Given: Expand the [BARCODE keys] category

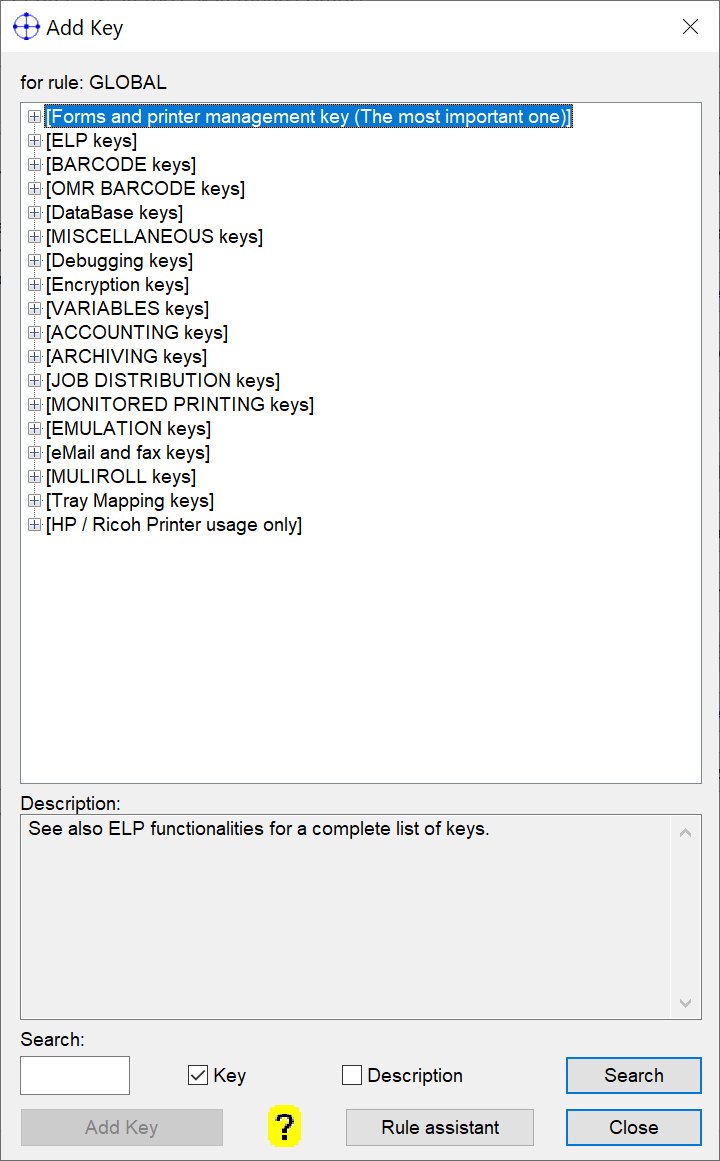Looking at the screenshot, I should [34, 165].
